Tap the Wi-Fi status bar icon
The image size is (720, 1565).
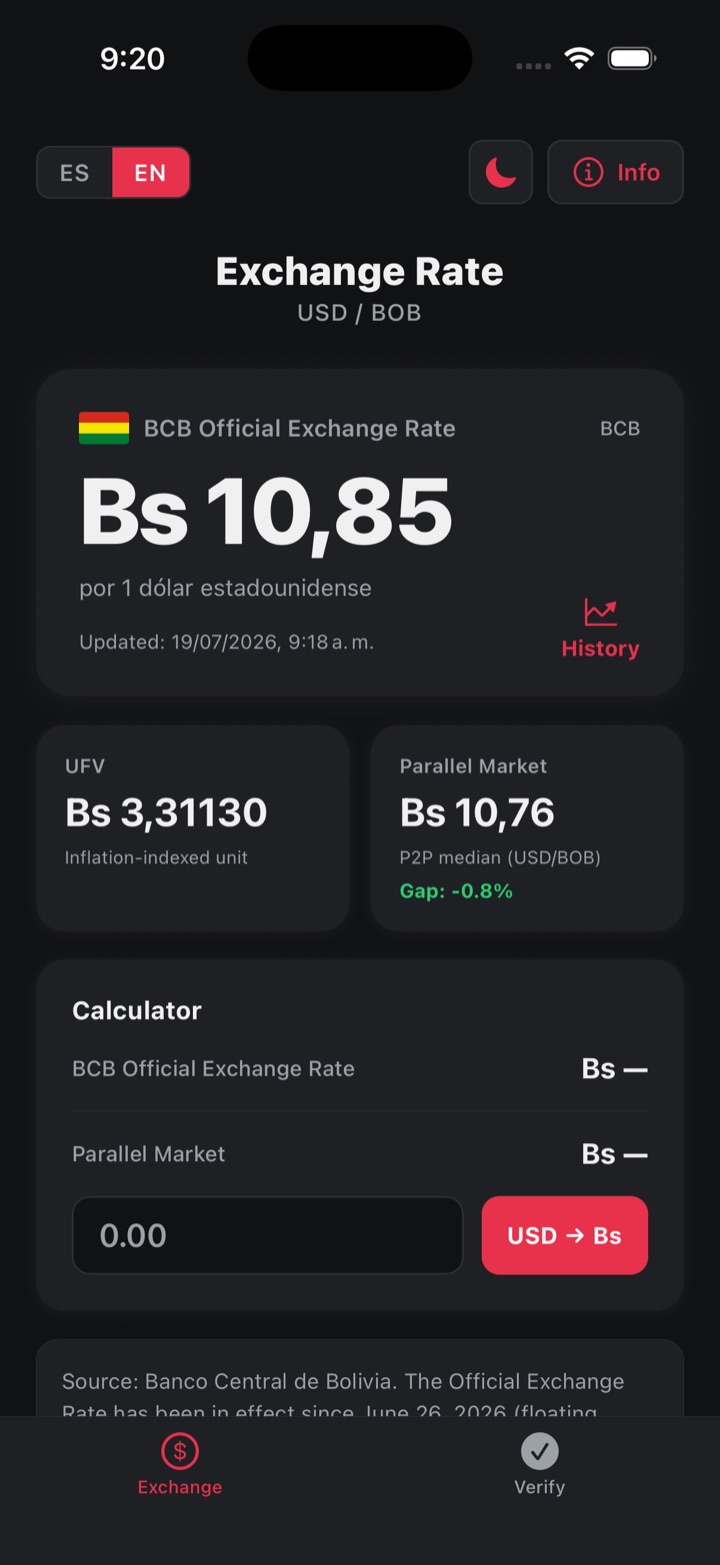coord(579,58)
